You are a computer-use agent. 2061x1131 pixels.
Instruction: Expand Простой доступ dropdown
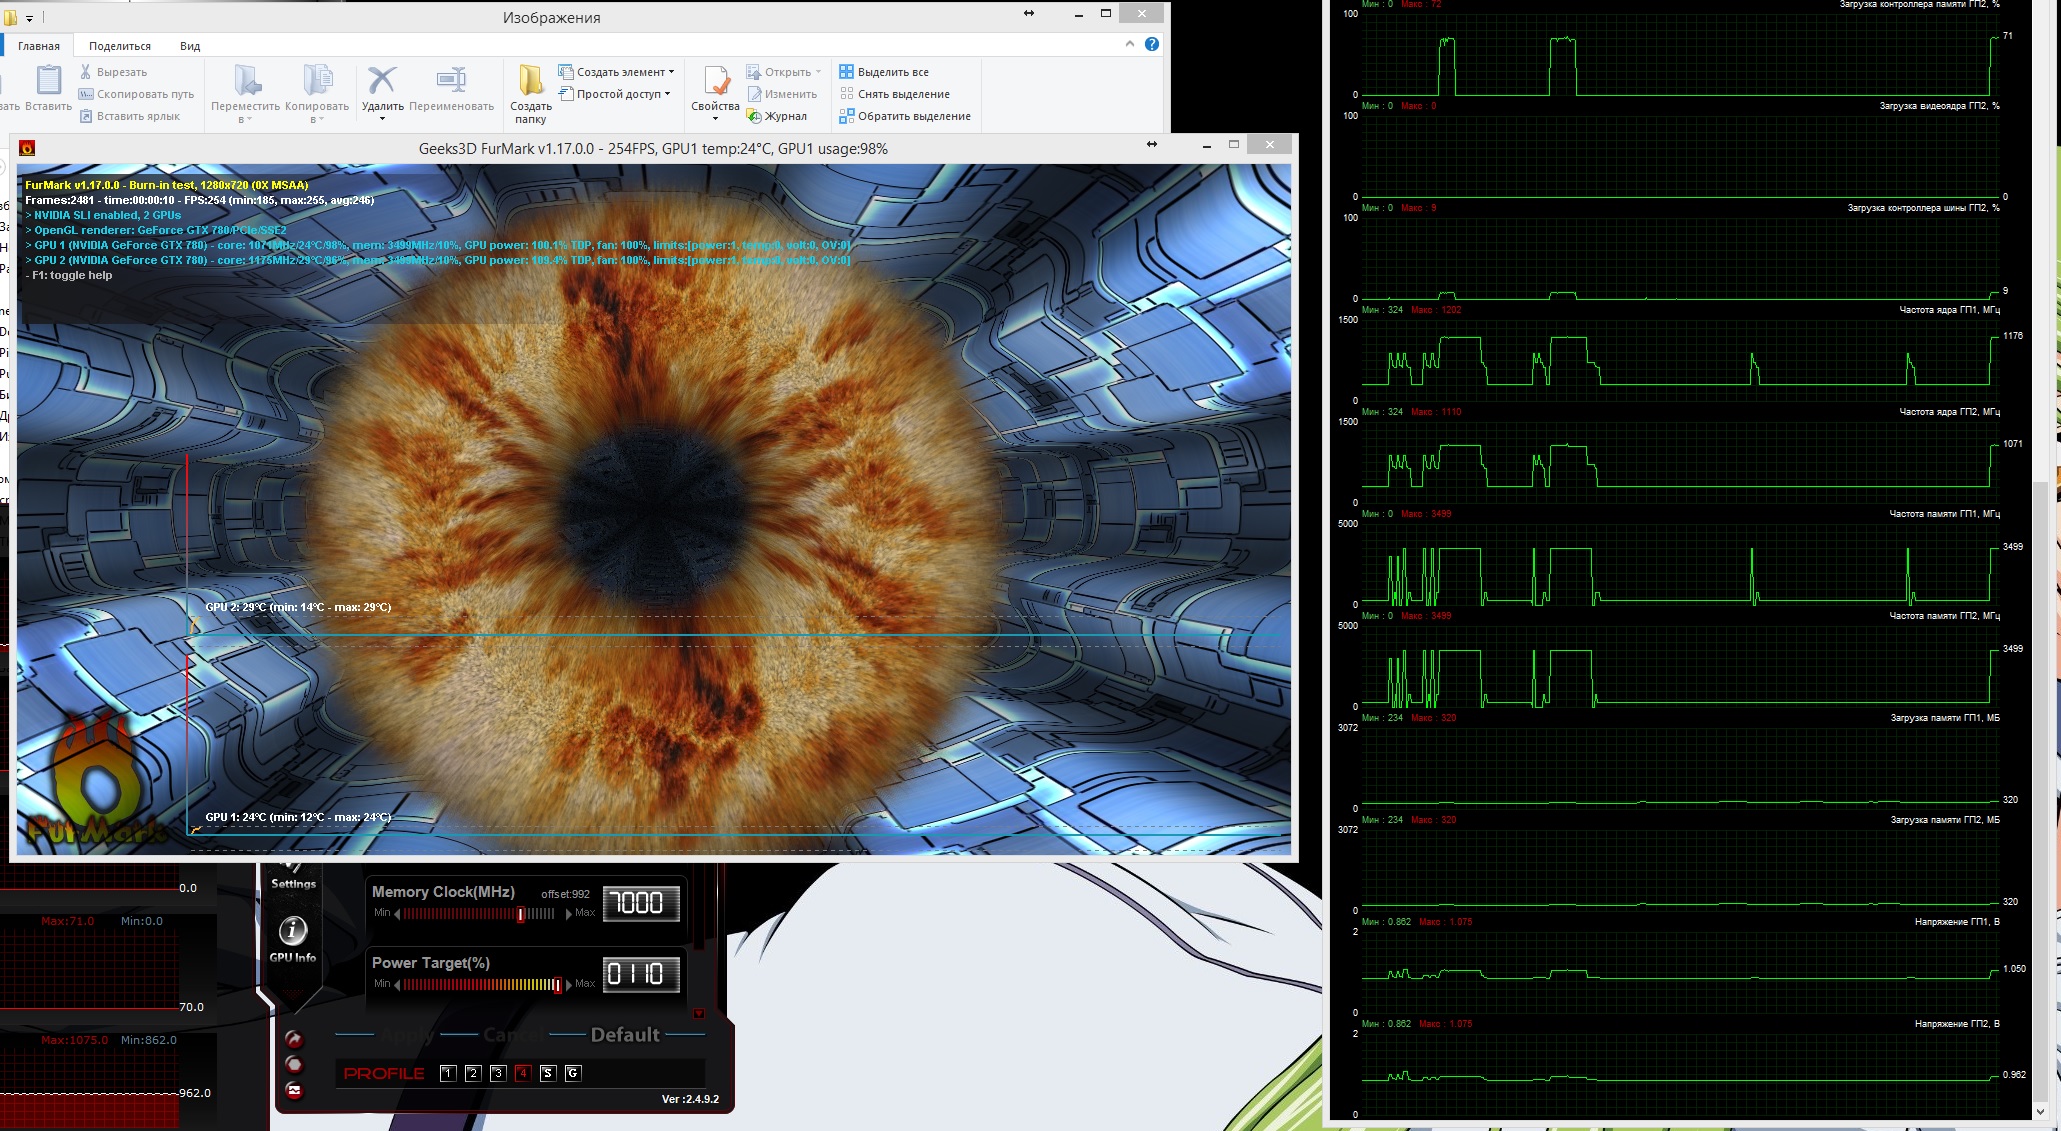pos(667,94)
